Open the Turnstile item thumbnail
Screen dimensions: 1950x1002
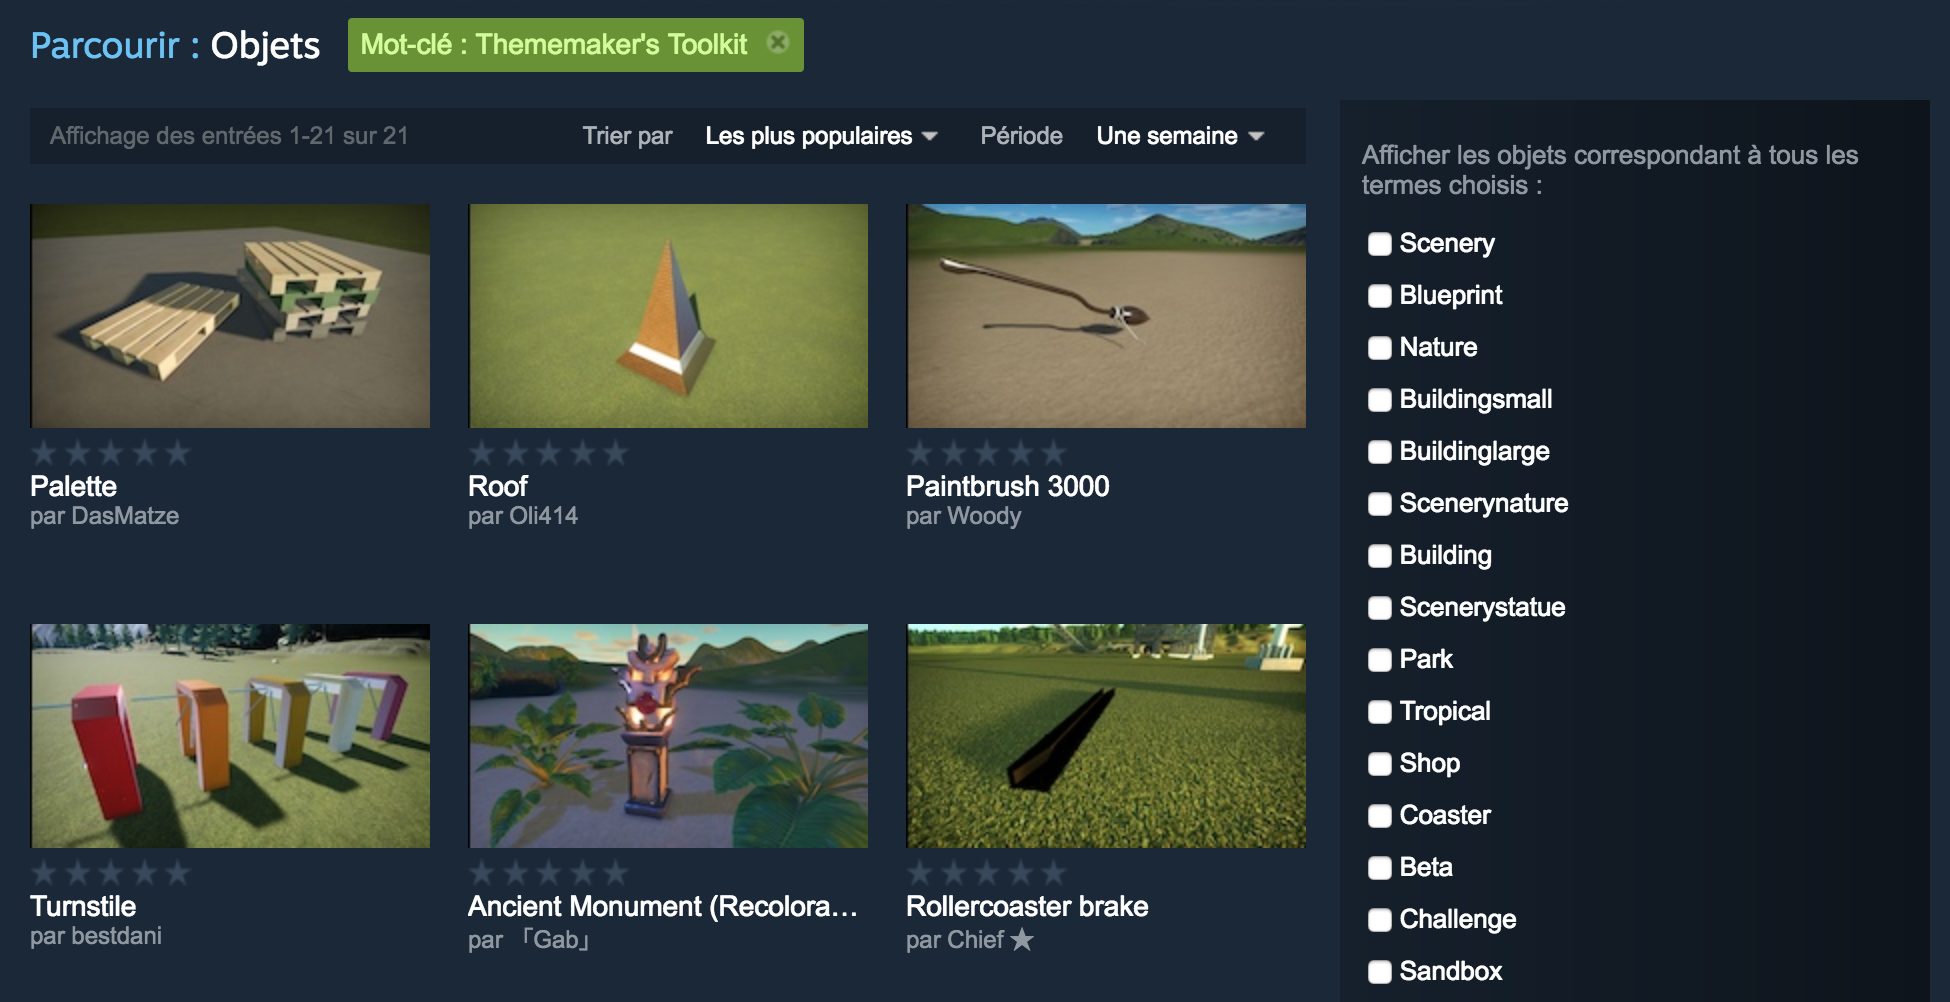click(230, 736)
